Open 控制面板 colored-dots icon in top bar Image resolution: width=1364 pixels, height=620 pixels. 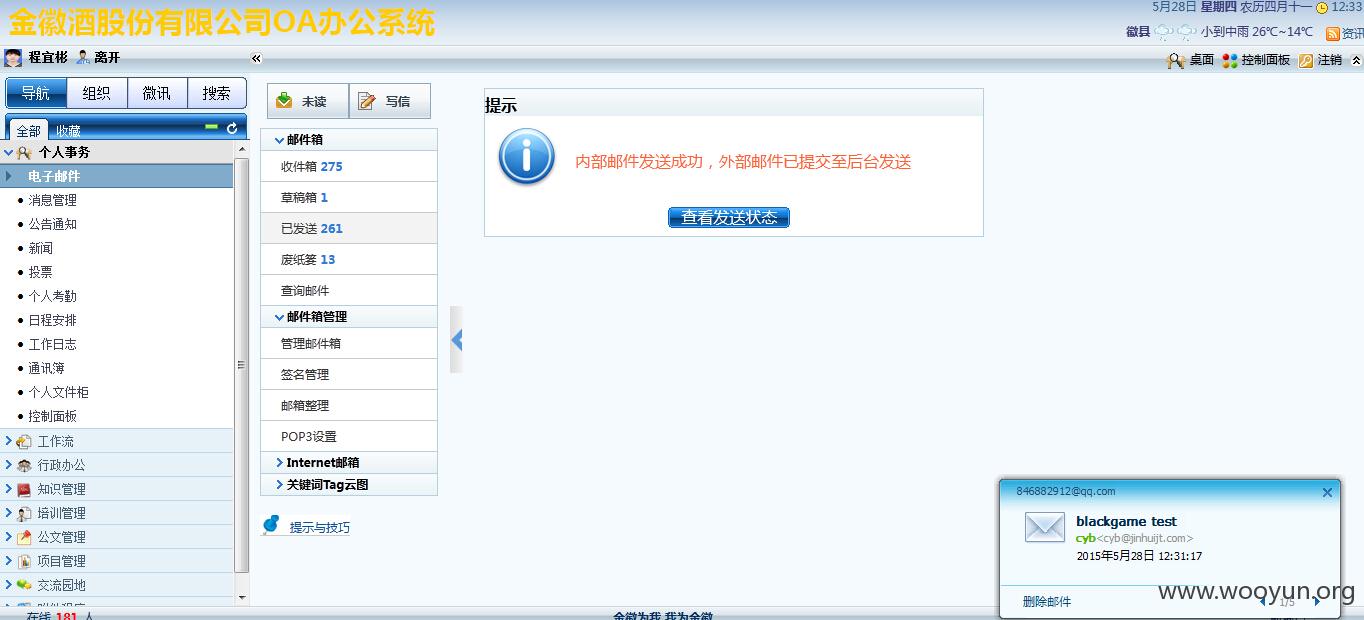[1229, 60]
